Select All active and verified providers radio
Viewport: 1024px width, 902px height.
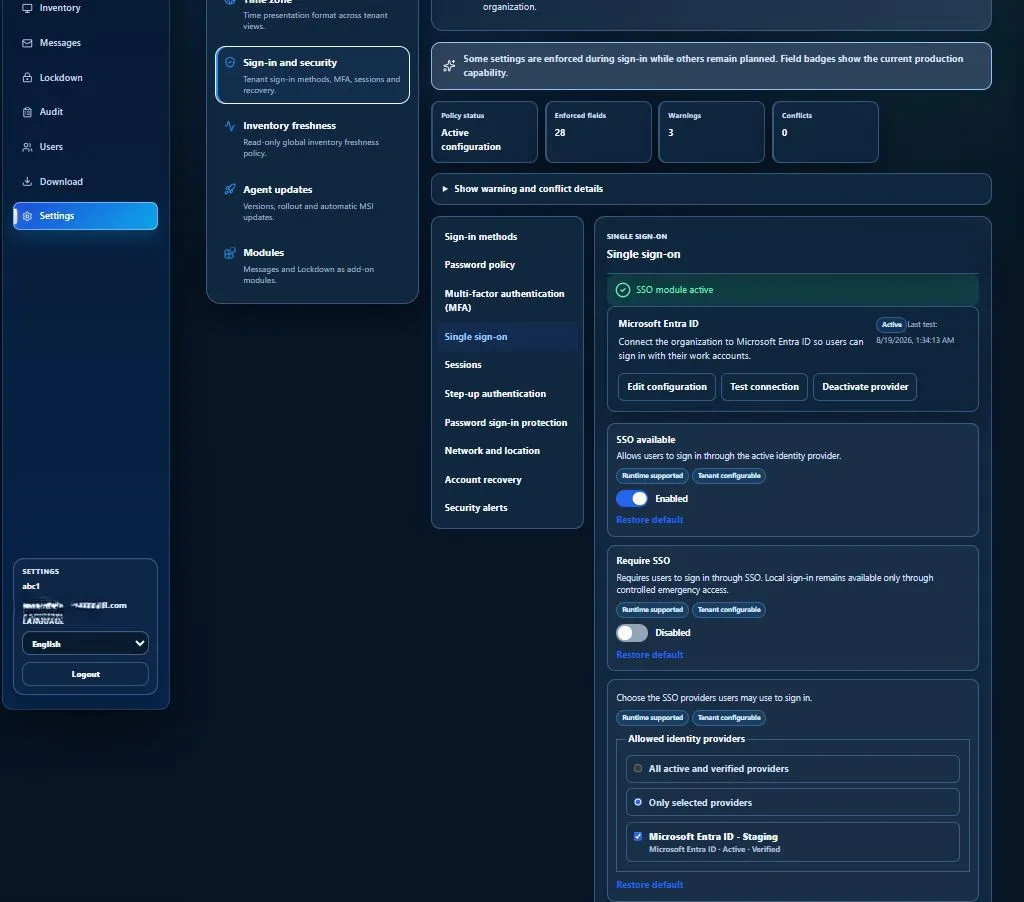pos(638,769)
